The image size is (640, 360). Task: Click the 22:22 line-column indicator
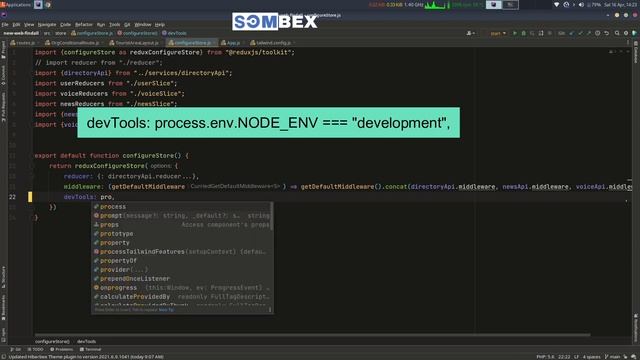coord(564,357)
